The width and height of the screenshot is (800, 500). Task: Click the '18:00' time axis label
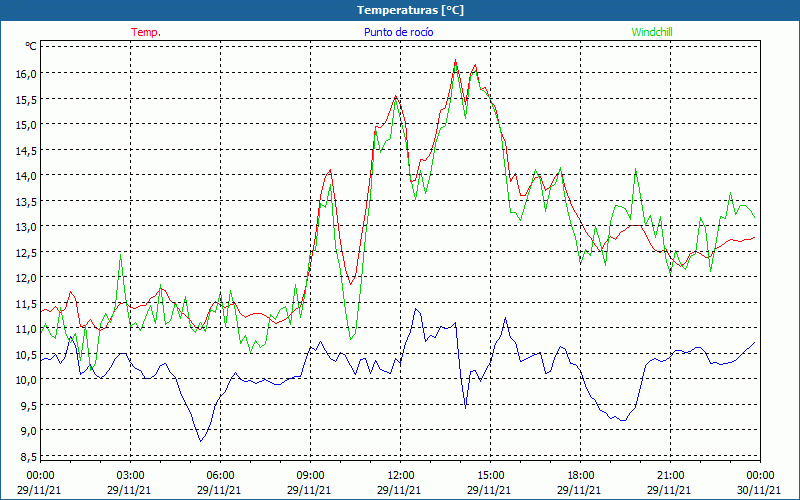[x=581, y=476]
